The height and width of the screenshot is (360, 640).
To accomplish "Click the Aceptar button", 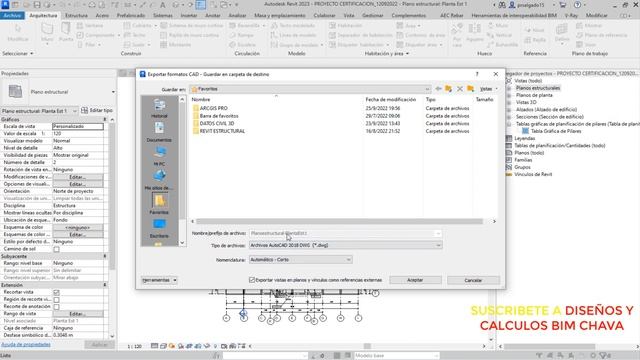I will click(x=415, y=280).
